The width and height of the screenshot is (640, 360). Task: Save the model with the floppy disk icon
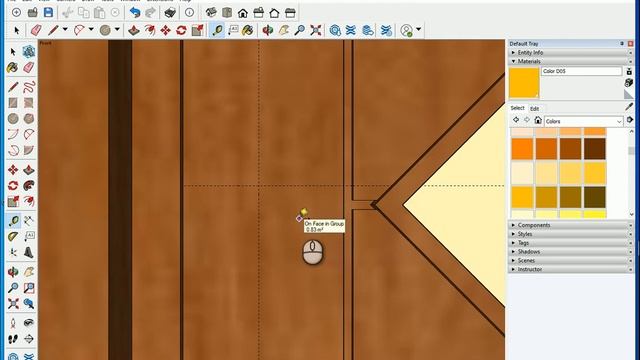point(48,13)
